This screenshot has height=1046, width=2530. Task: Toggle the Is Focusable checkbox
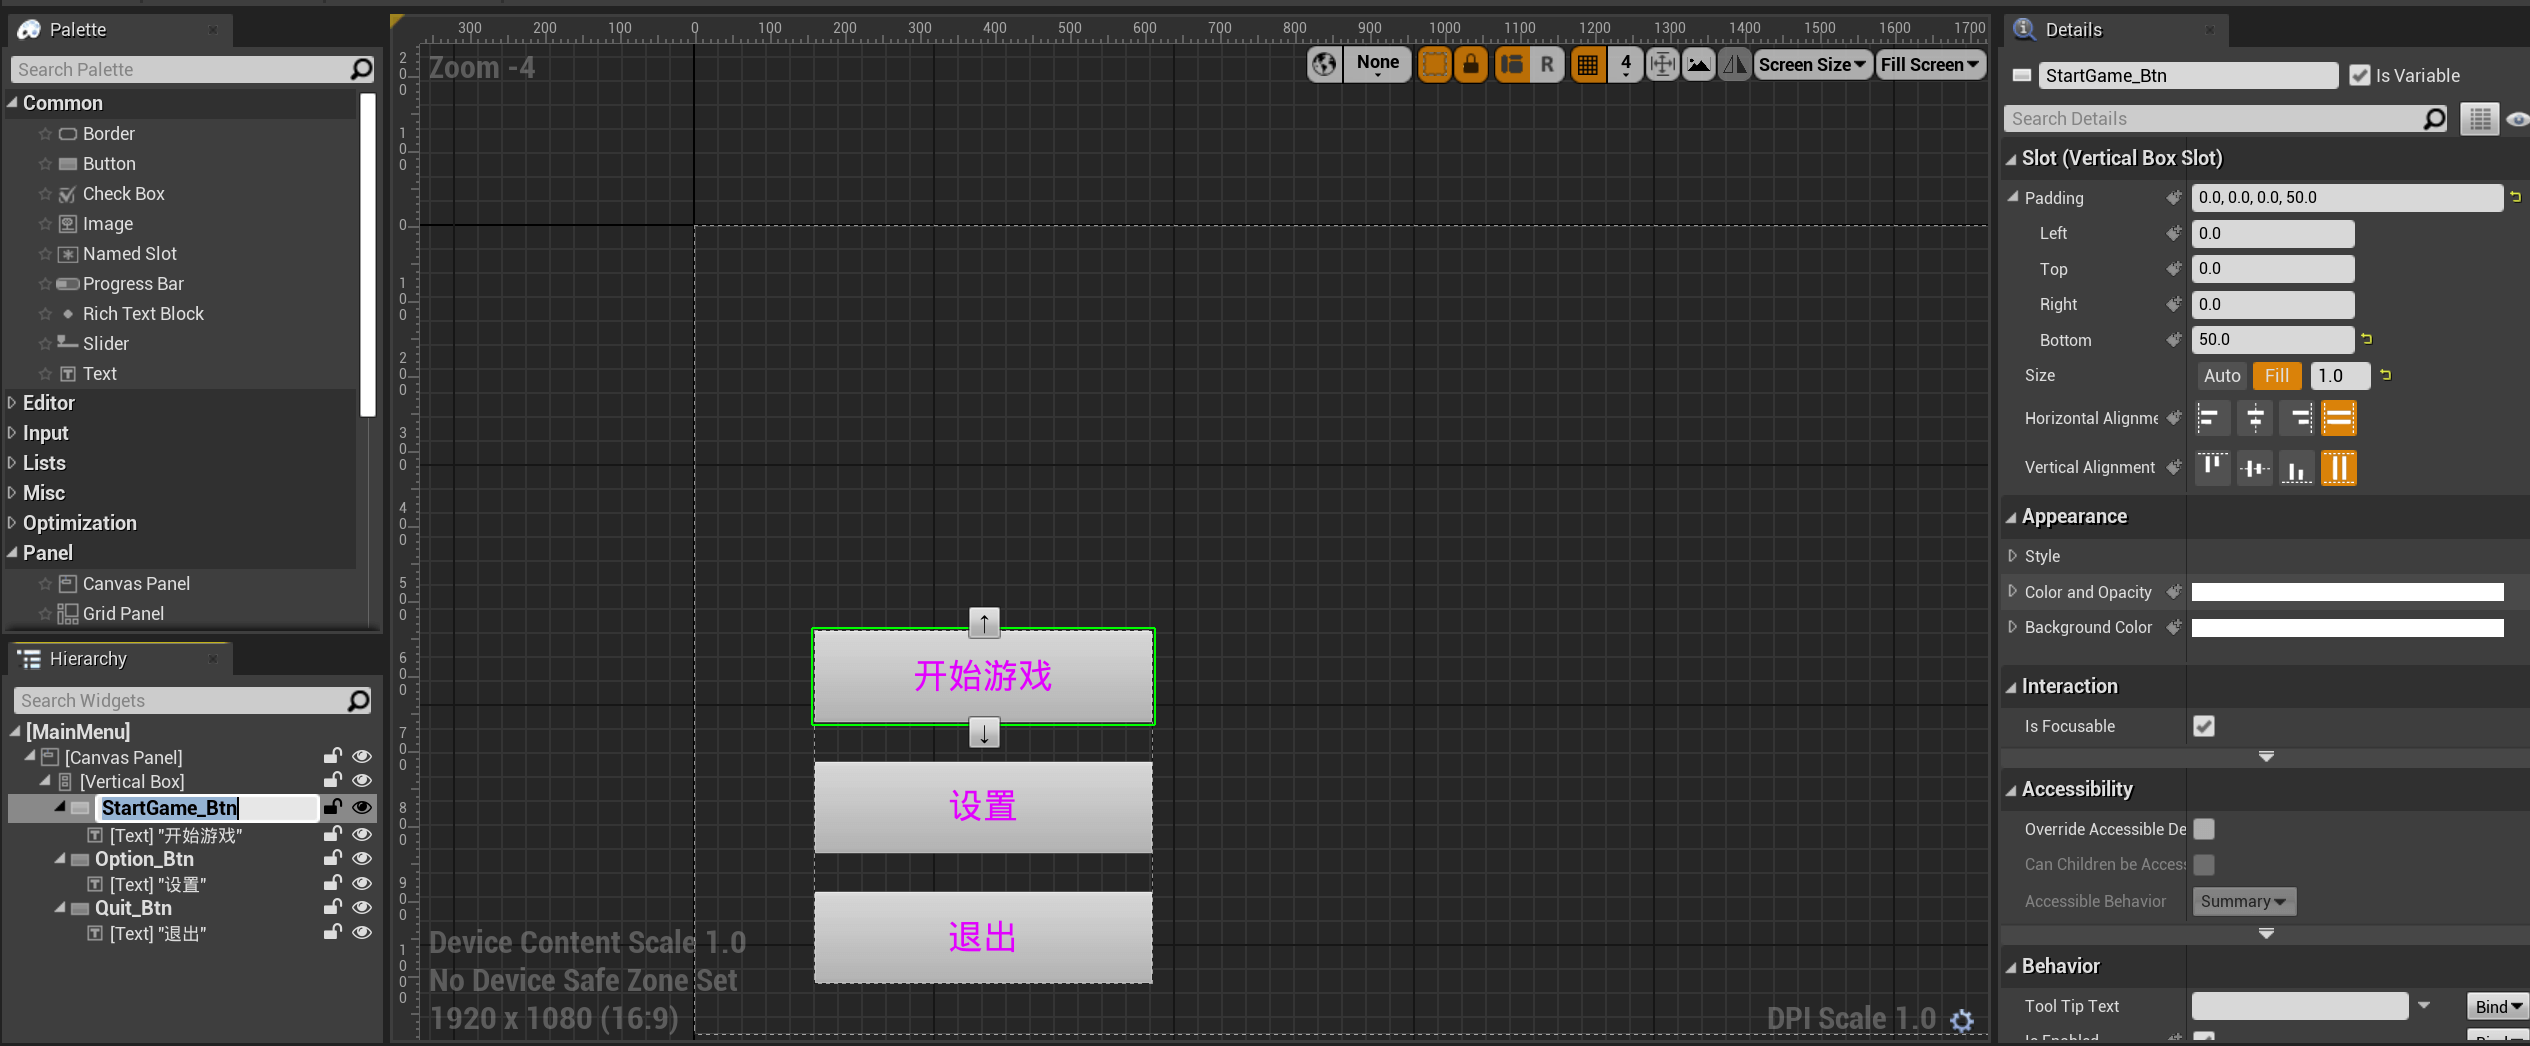pyautogui.click(x=2204, y=726)
